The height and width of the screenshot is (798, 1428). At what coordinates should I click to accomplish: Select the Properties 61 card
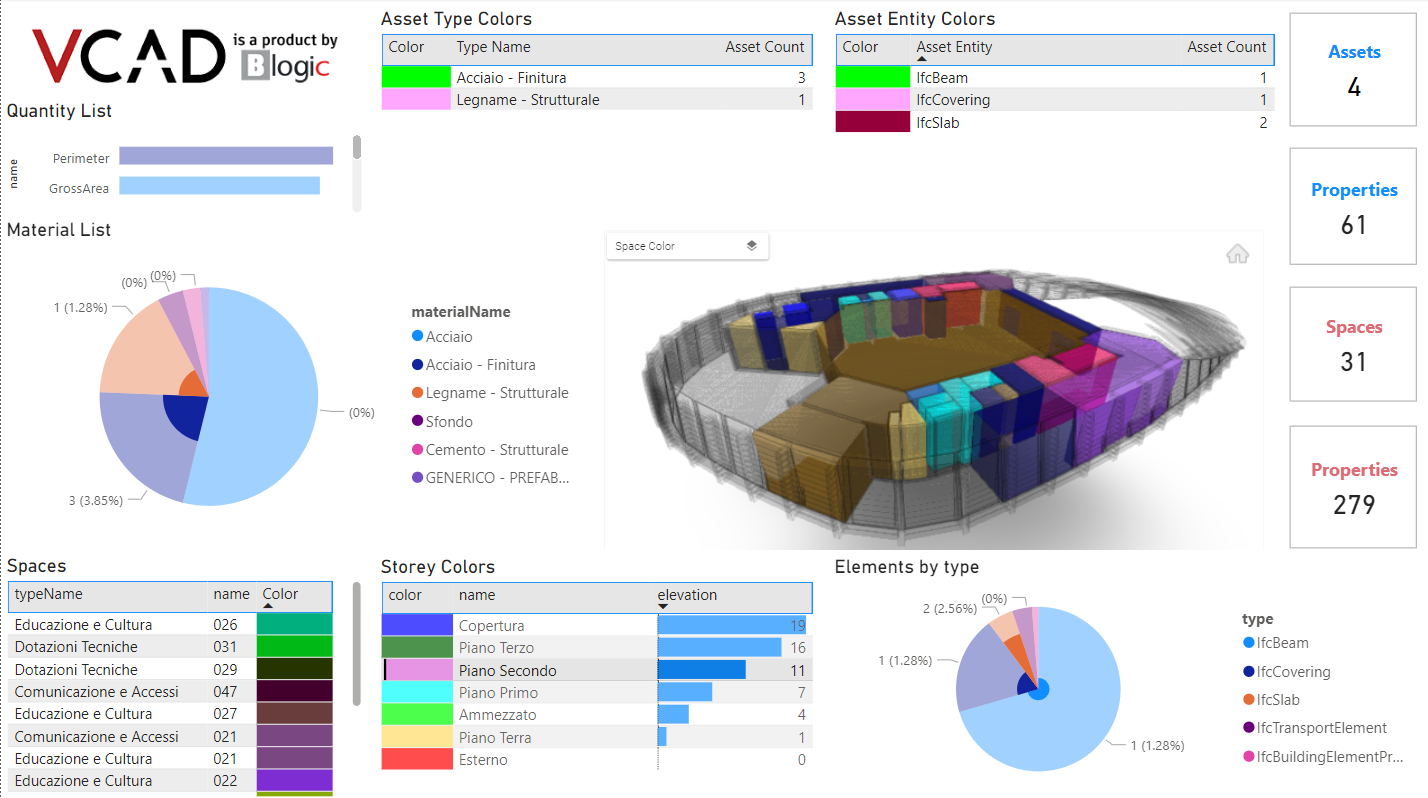point(1354,207)
